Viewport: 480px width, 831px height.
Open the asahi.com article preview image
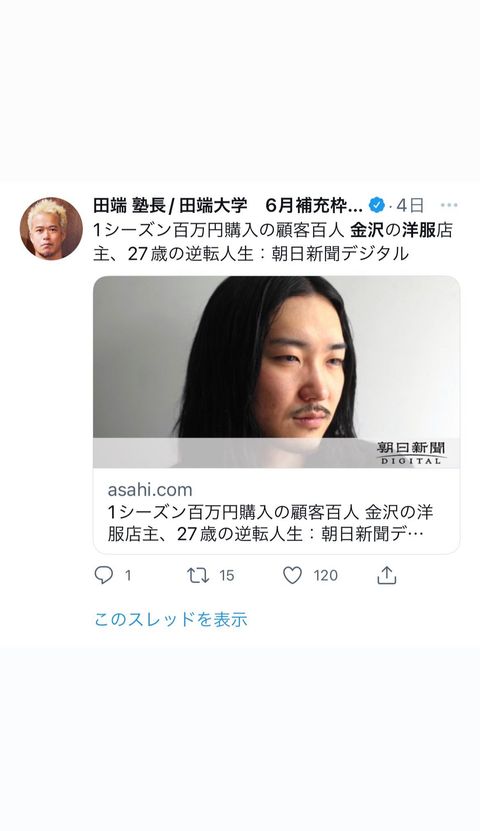pyautogui.click(x=276, y=372)
